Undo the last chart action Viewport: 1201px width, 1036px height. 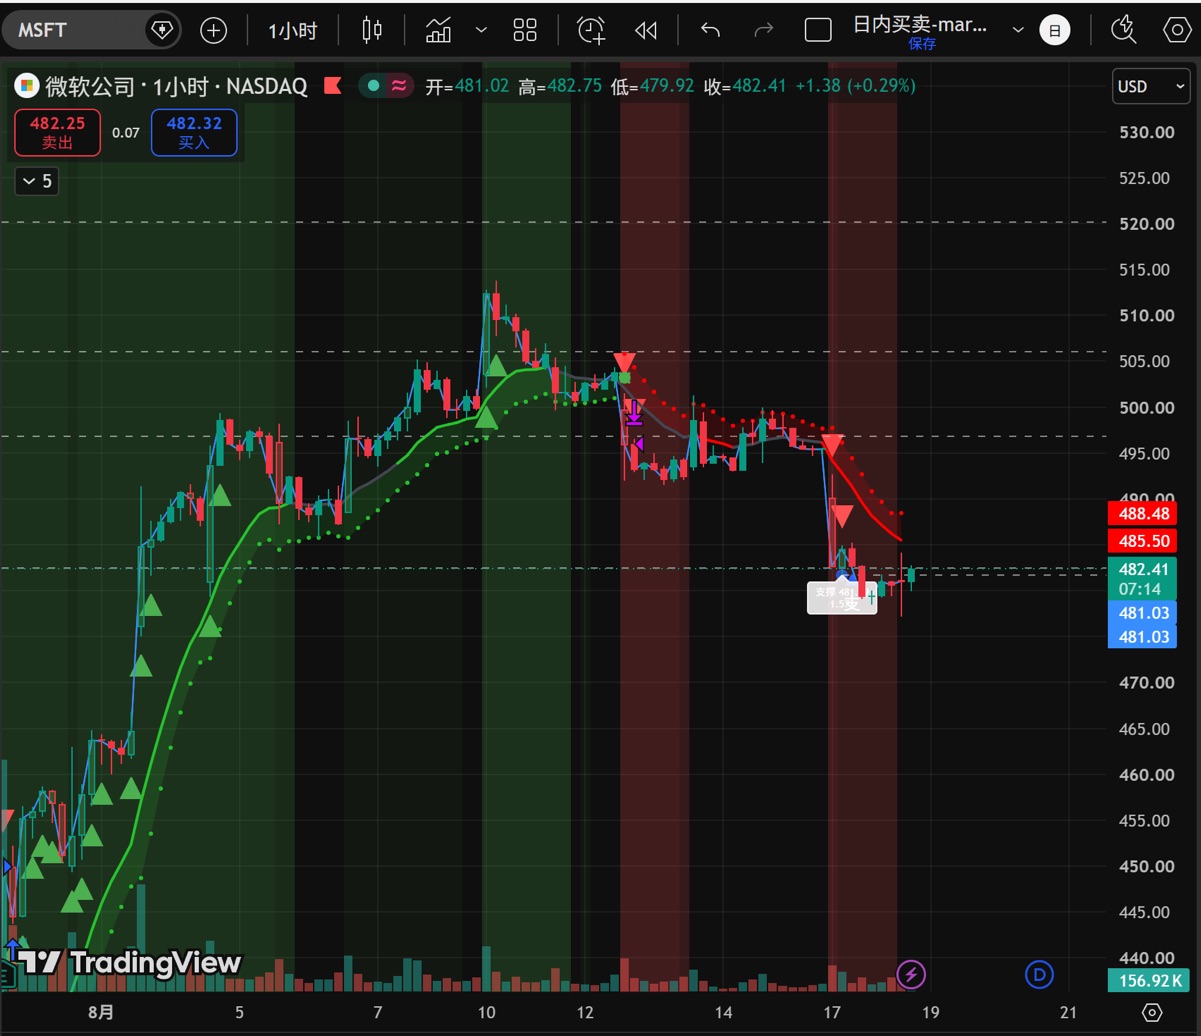(710, 30)
